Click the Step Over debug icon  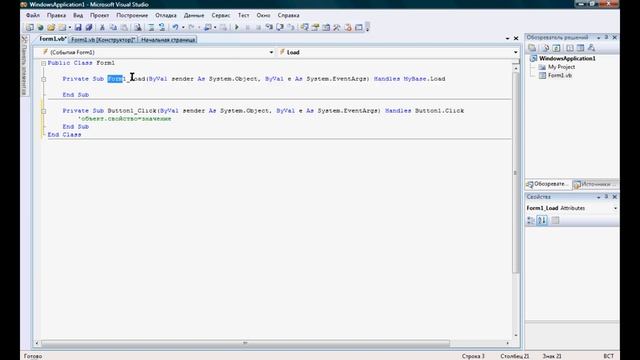click(x=280, y=27)
